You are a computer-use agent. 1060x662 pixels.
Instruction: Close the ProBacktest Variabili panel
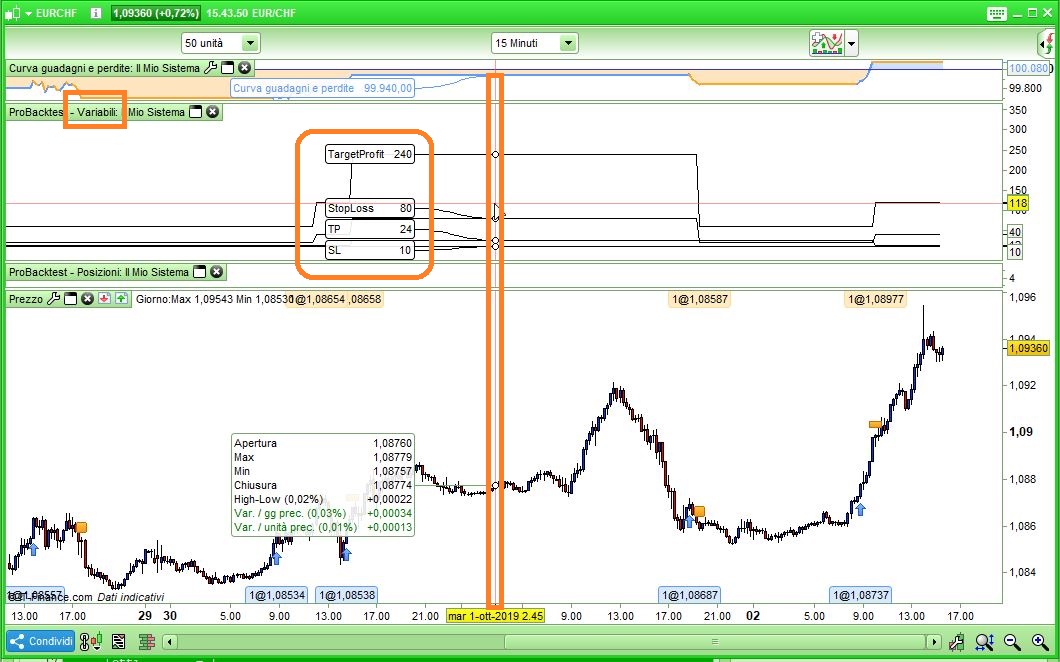212,112
